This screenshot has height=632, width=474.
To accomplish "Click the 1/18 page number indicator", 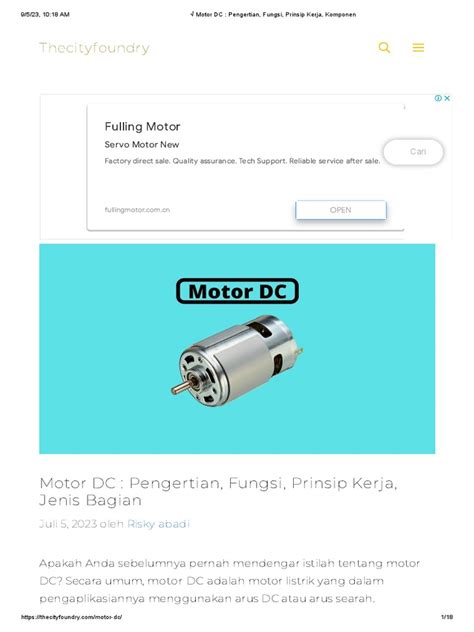I will click(447, 617).
